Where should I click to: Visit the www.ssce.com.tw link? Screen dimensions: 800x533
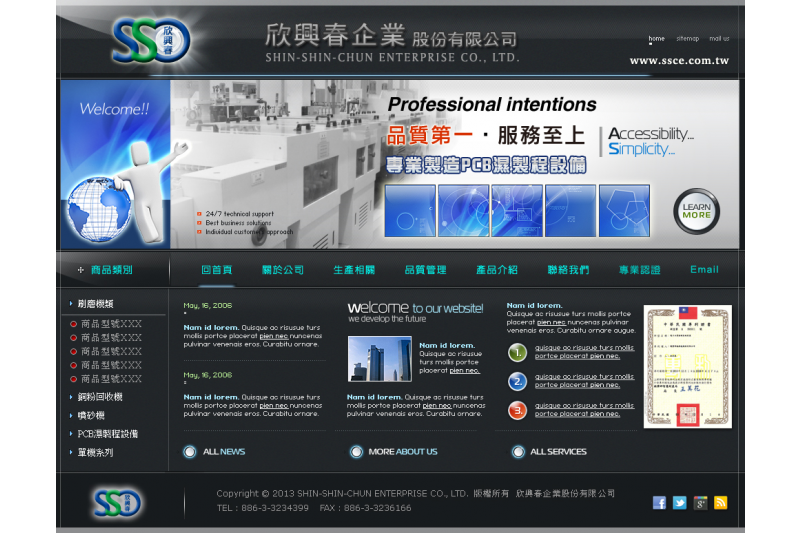click(x=679, y=61)
